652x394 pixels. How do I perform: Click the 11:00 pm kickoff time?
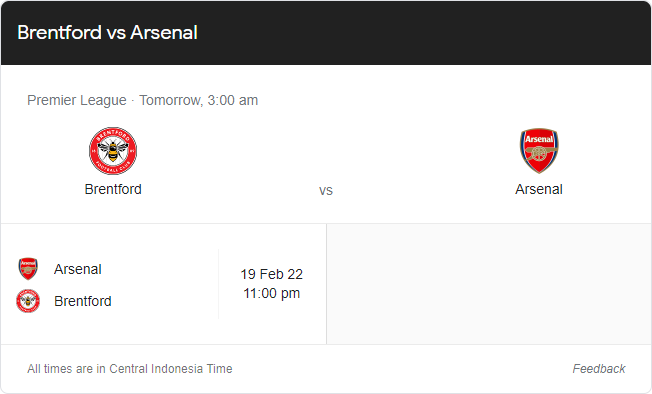pos(272,293)
